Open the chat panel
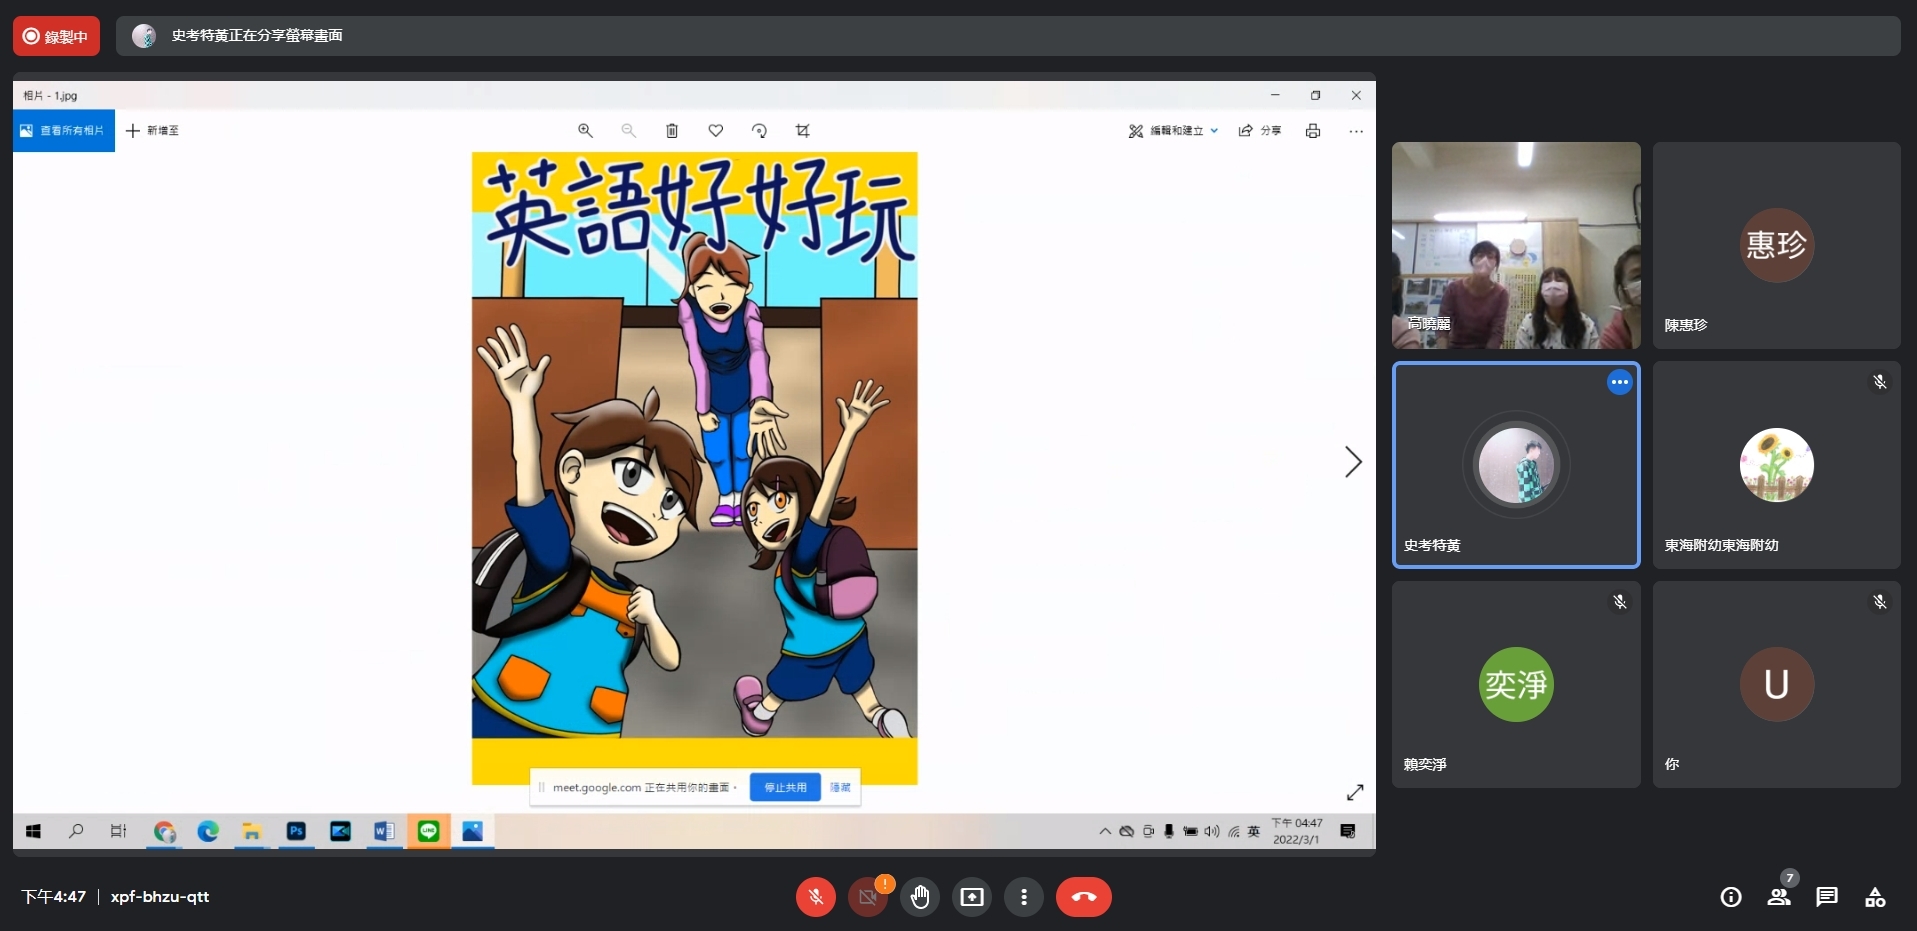This screenshot has width=1917, height=931. [1827, 897]
